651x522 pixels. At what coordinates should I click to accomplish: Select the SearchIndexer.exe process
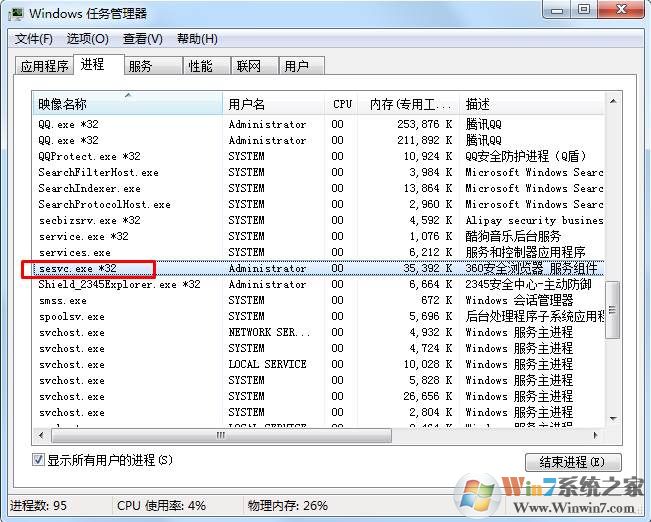[x=318, y=188]
